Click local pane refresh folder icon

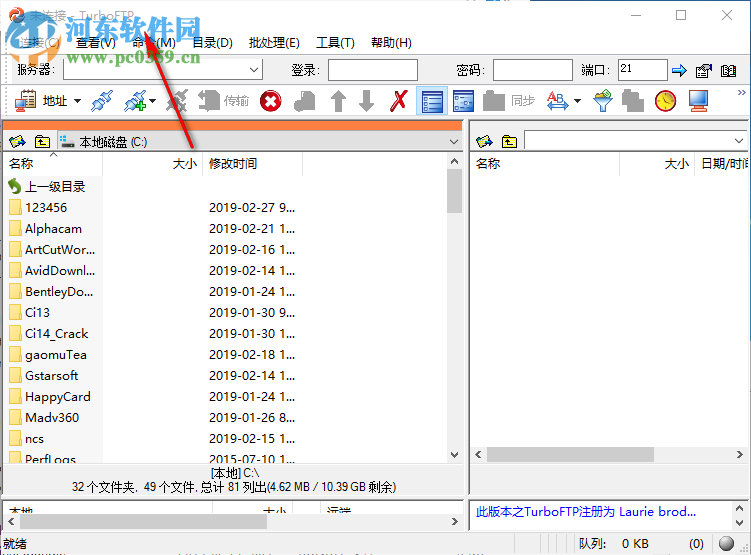pos(17,141)
